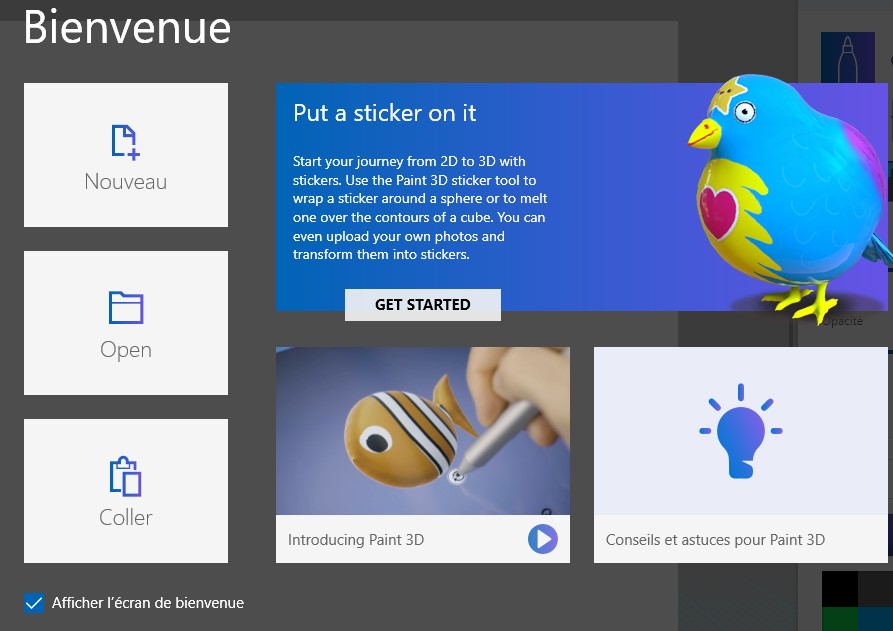Pick the dark blue color swatch

click(x=875, y=619)
